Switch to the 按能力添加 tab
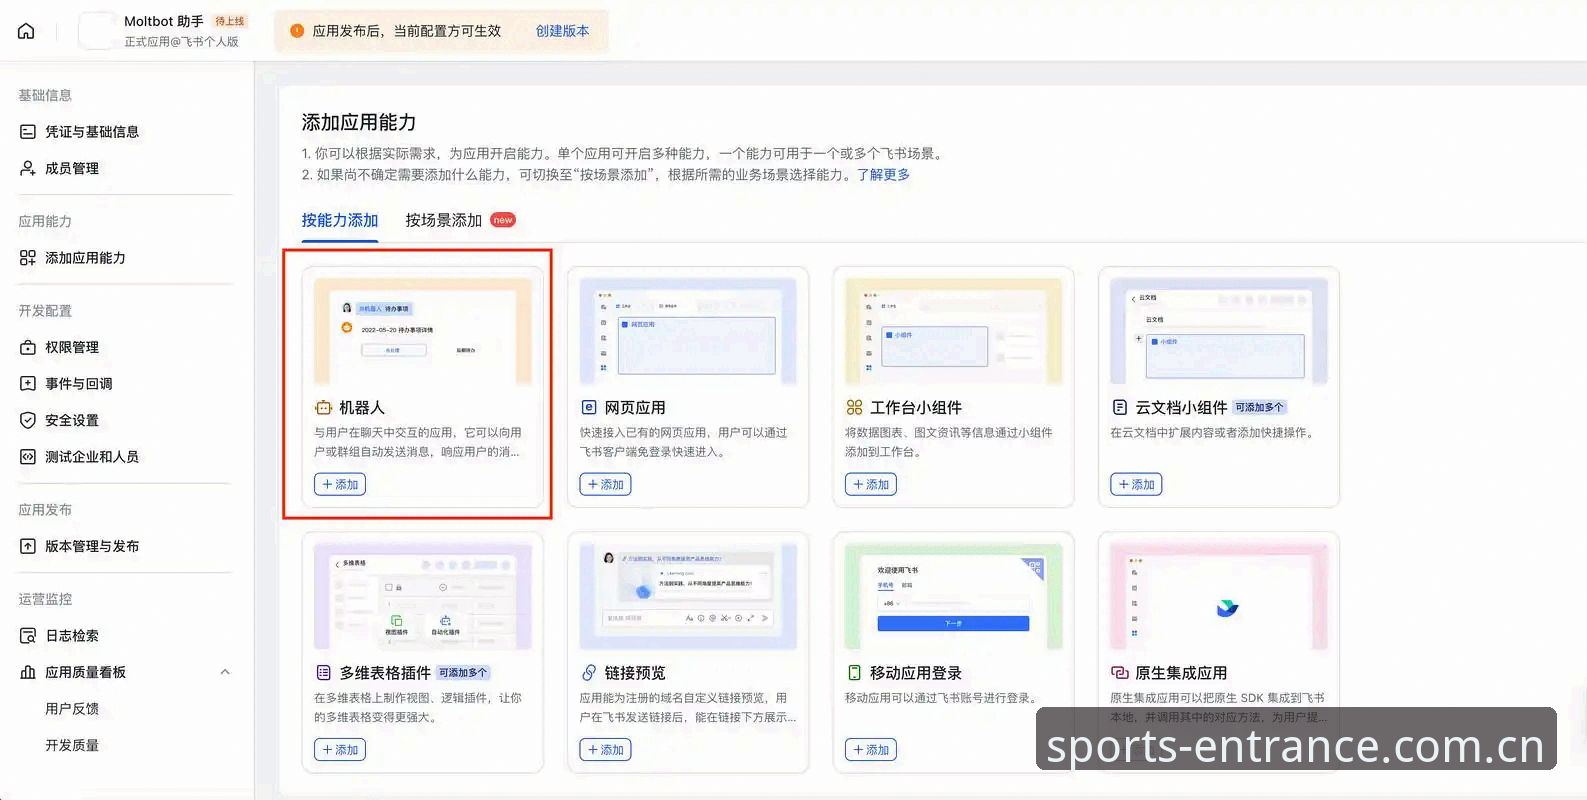The width and height of the screenshot is (1587, 800). (340, 220)
